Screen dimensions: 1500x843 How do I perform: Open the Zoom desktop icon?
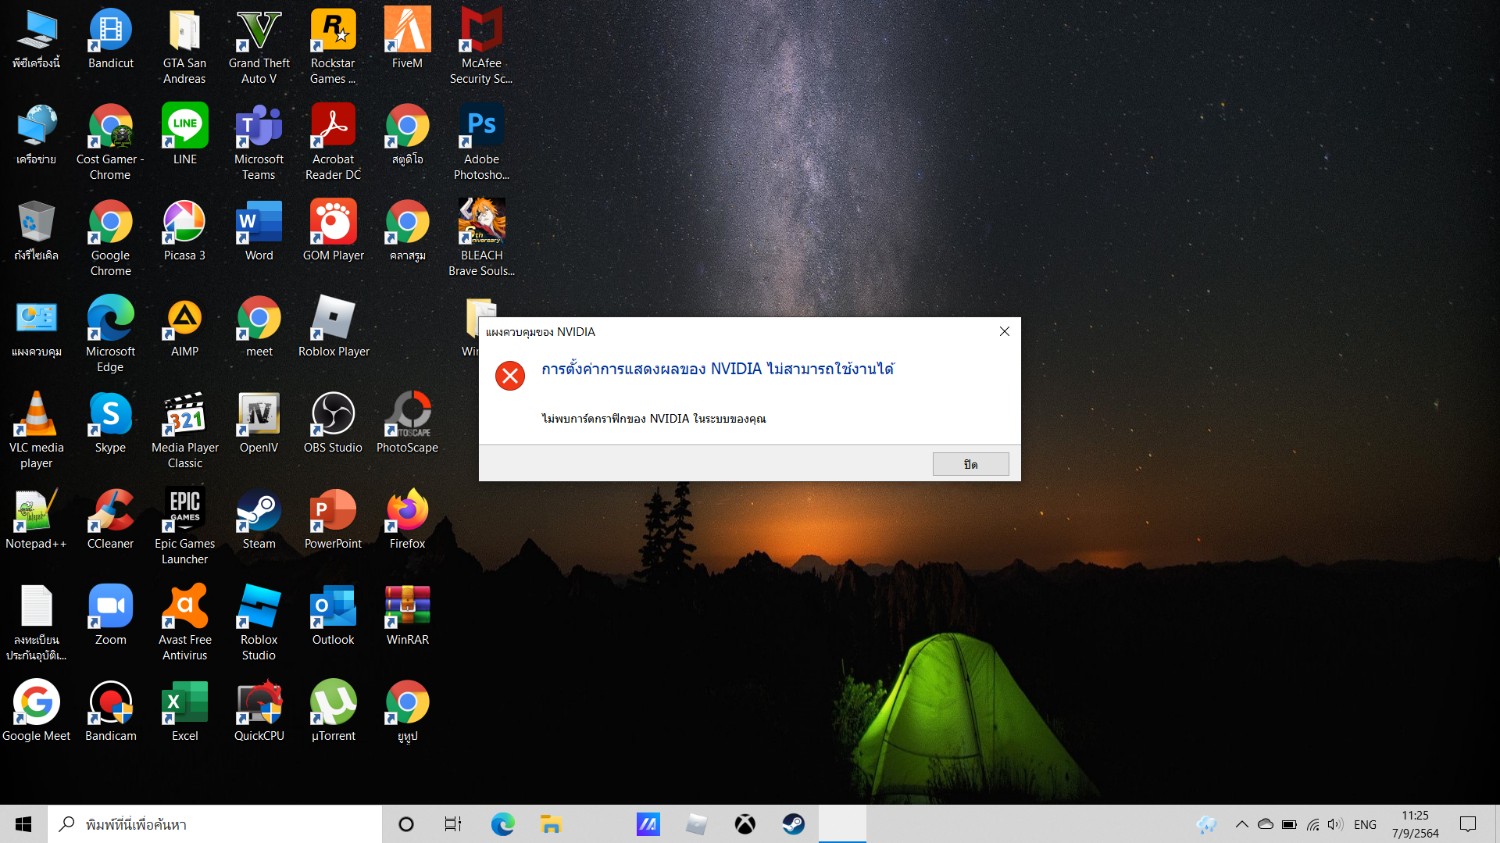coord(111,615)
